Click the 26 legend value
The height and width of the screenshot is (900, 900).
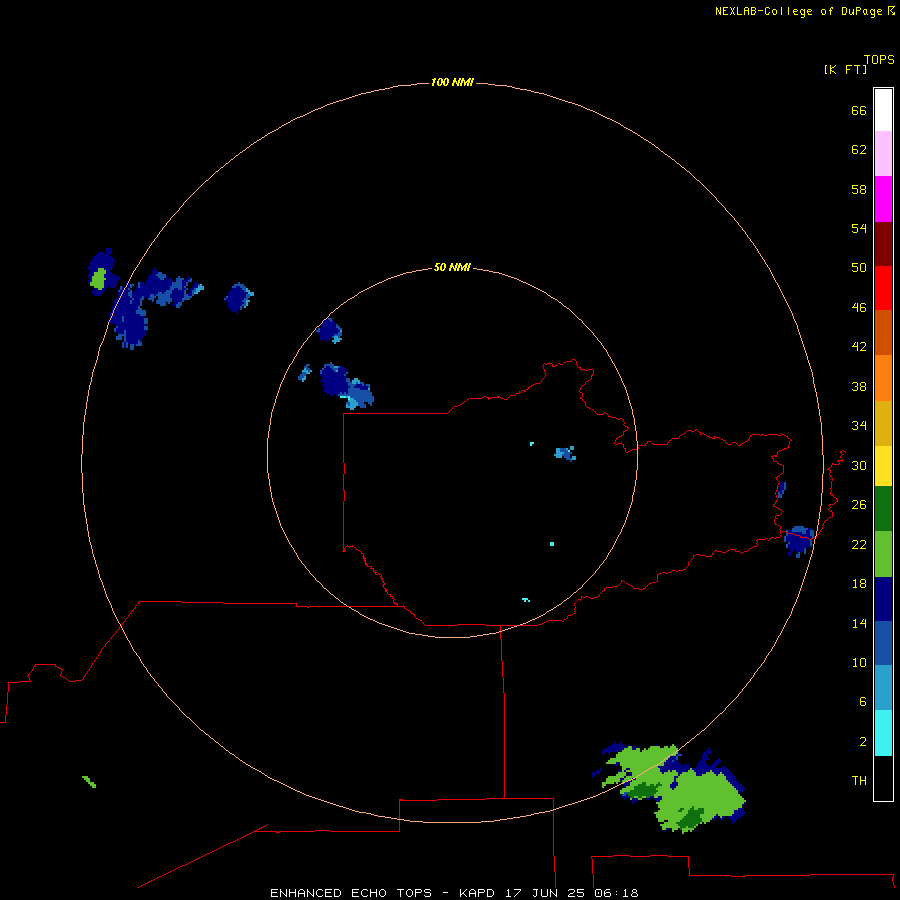859,505
